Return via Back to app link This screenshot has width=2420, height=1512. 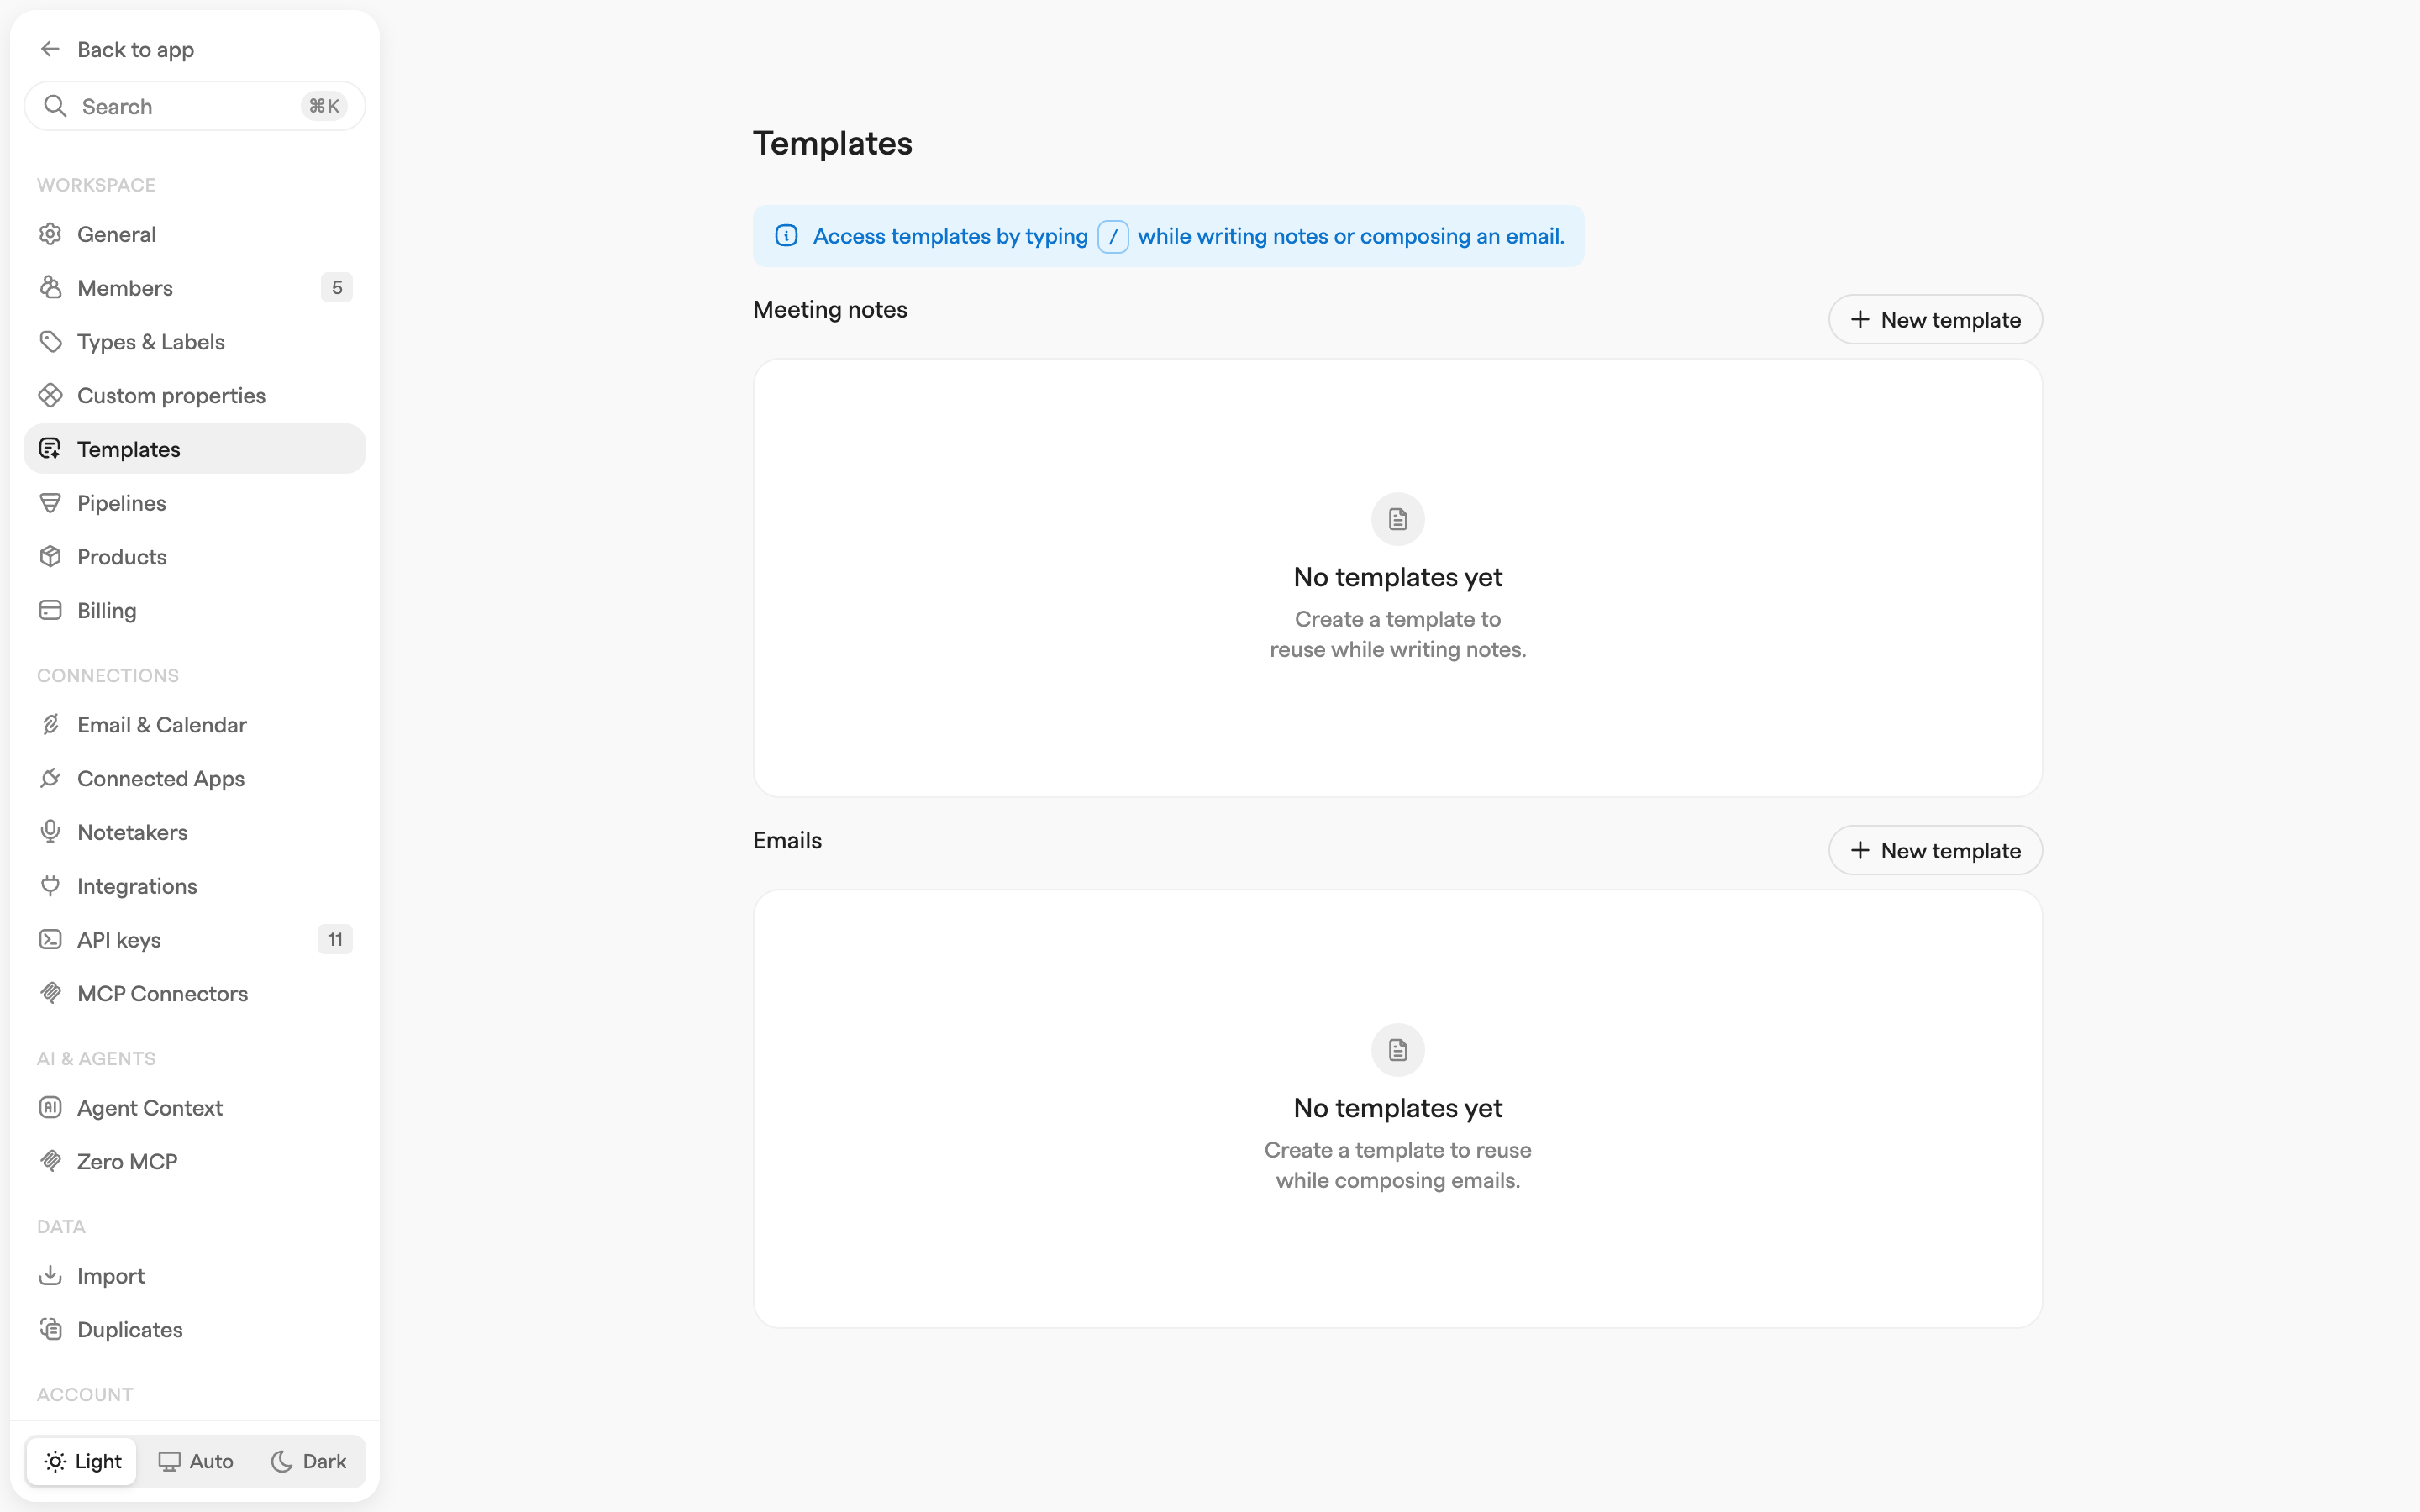[117, 49]
